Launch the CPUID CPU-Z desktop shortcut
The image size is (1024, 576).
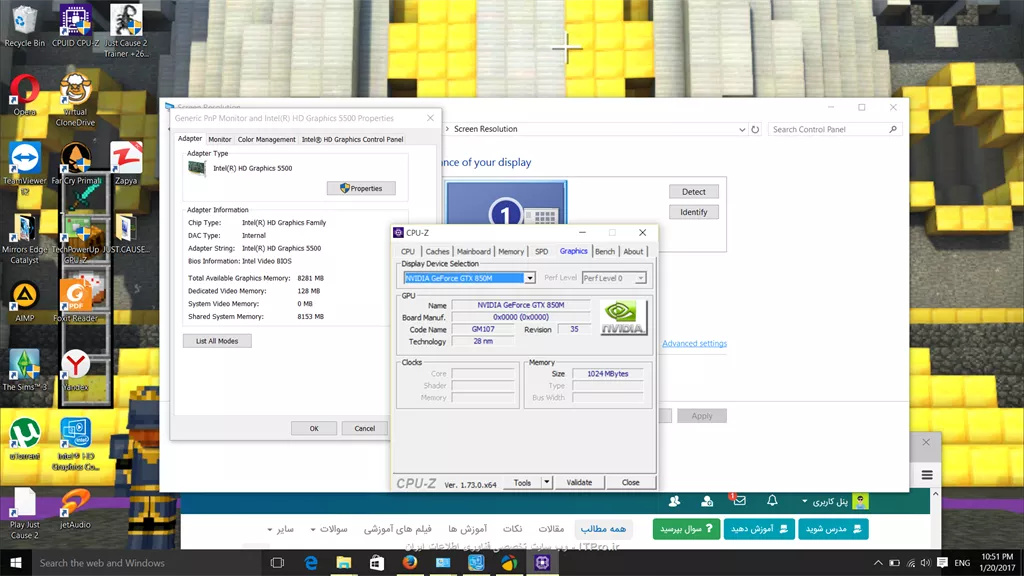[75, 26]
